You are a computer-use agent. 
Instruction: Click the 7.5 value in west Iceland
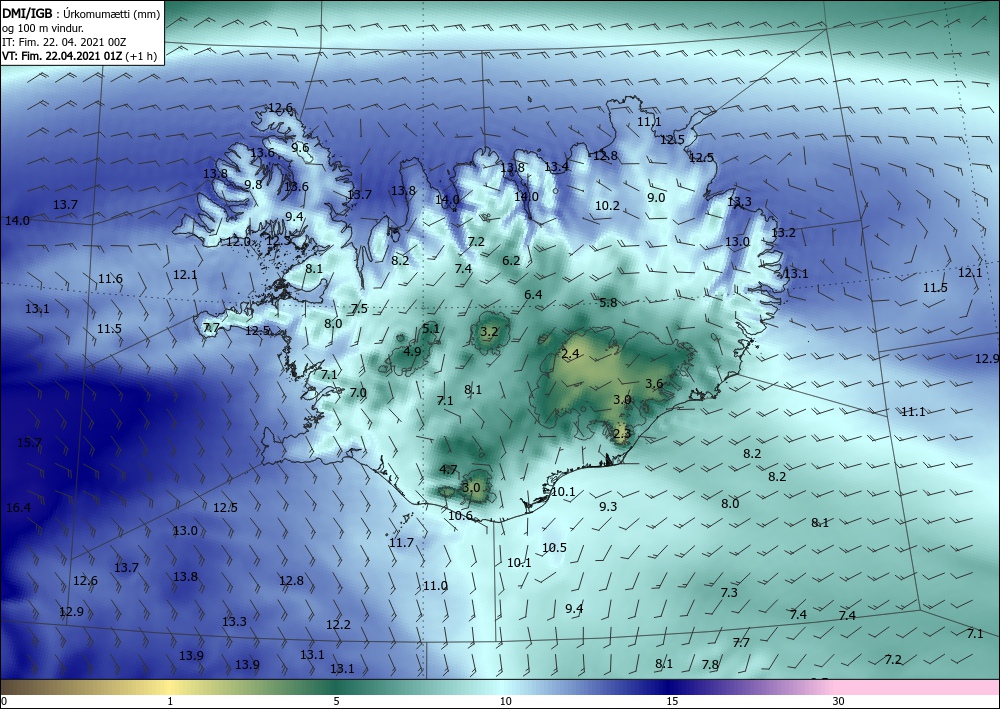pos(359,309)
